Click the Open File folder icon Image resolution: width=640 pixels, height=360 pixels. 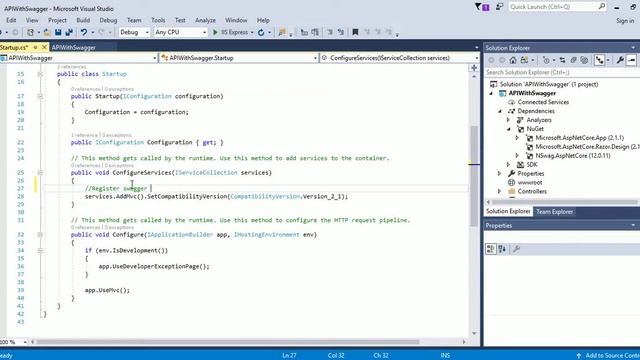pyautogui.click(x=47, y=32)
